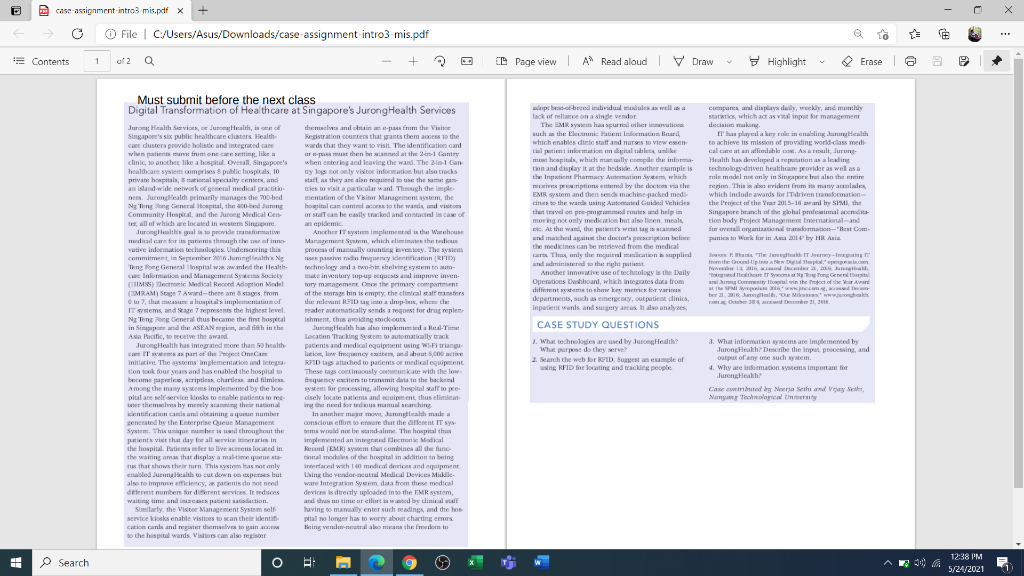Open the notification center
Screen dimensions: 1024x576
[1004, 562]
